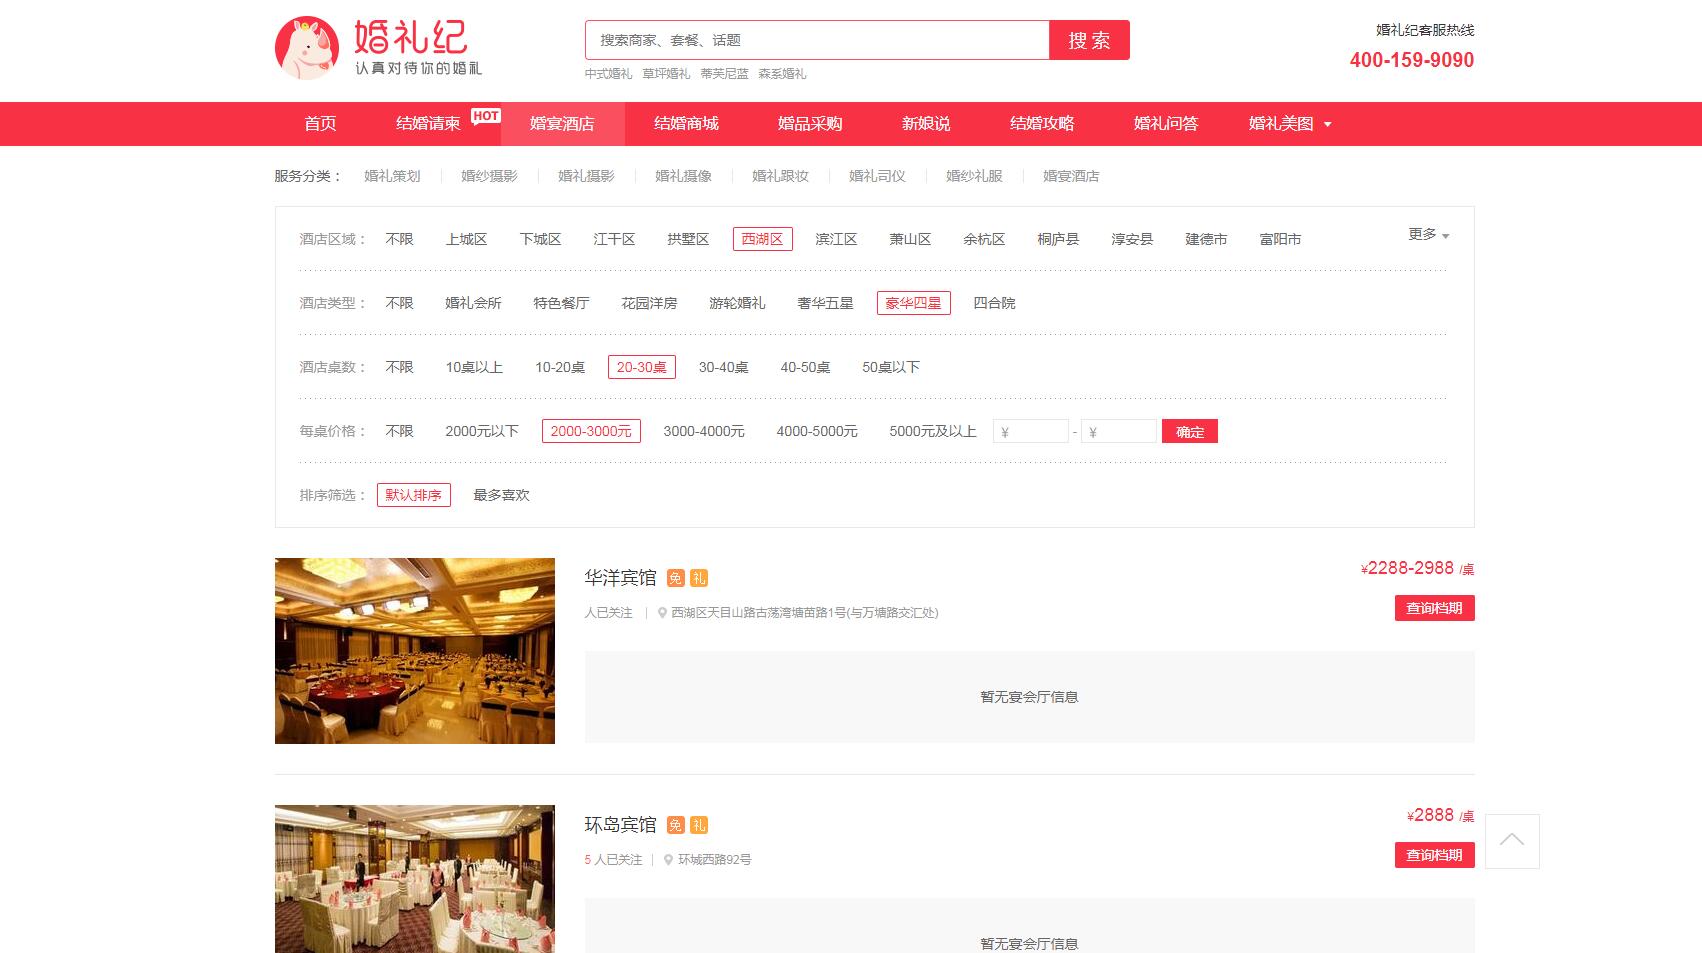Choose 5000元及以上 price filter
The height and width of the screenshot is (953, 1702).
point(933,431)
